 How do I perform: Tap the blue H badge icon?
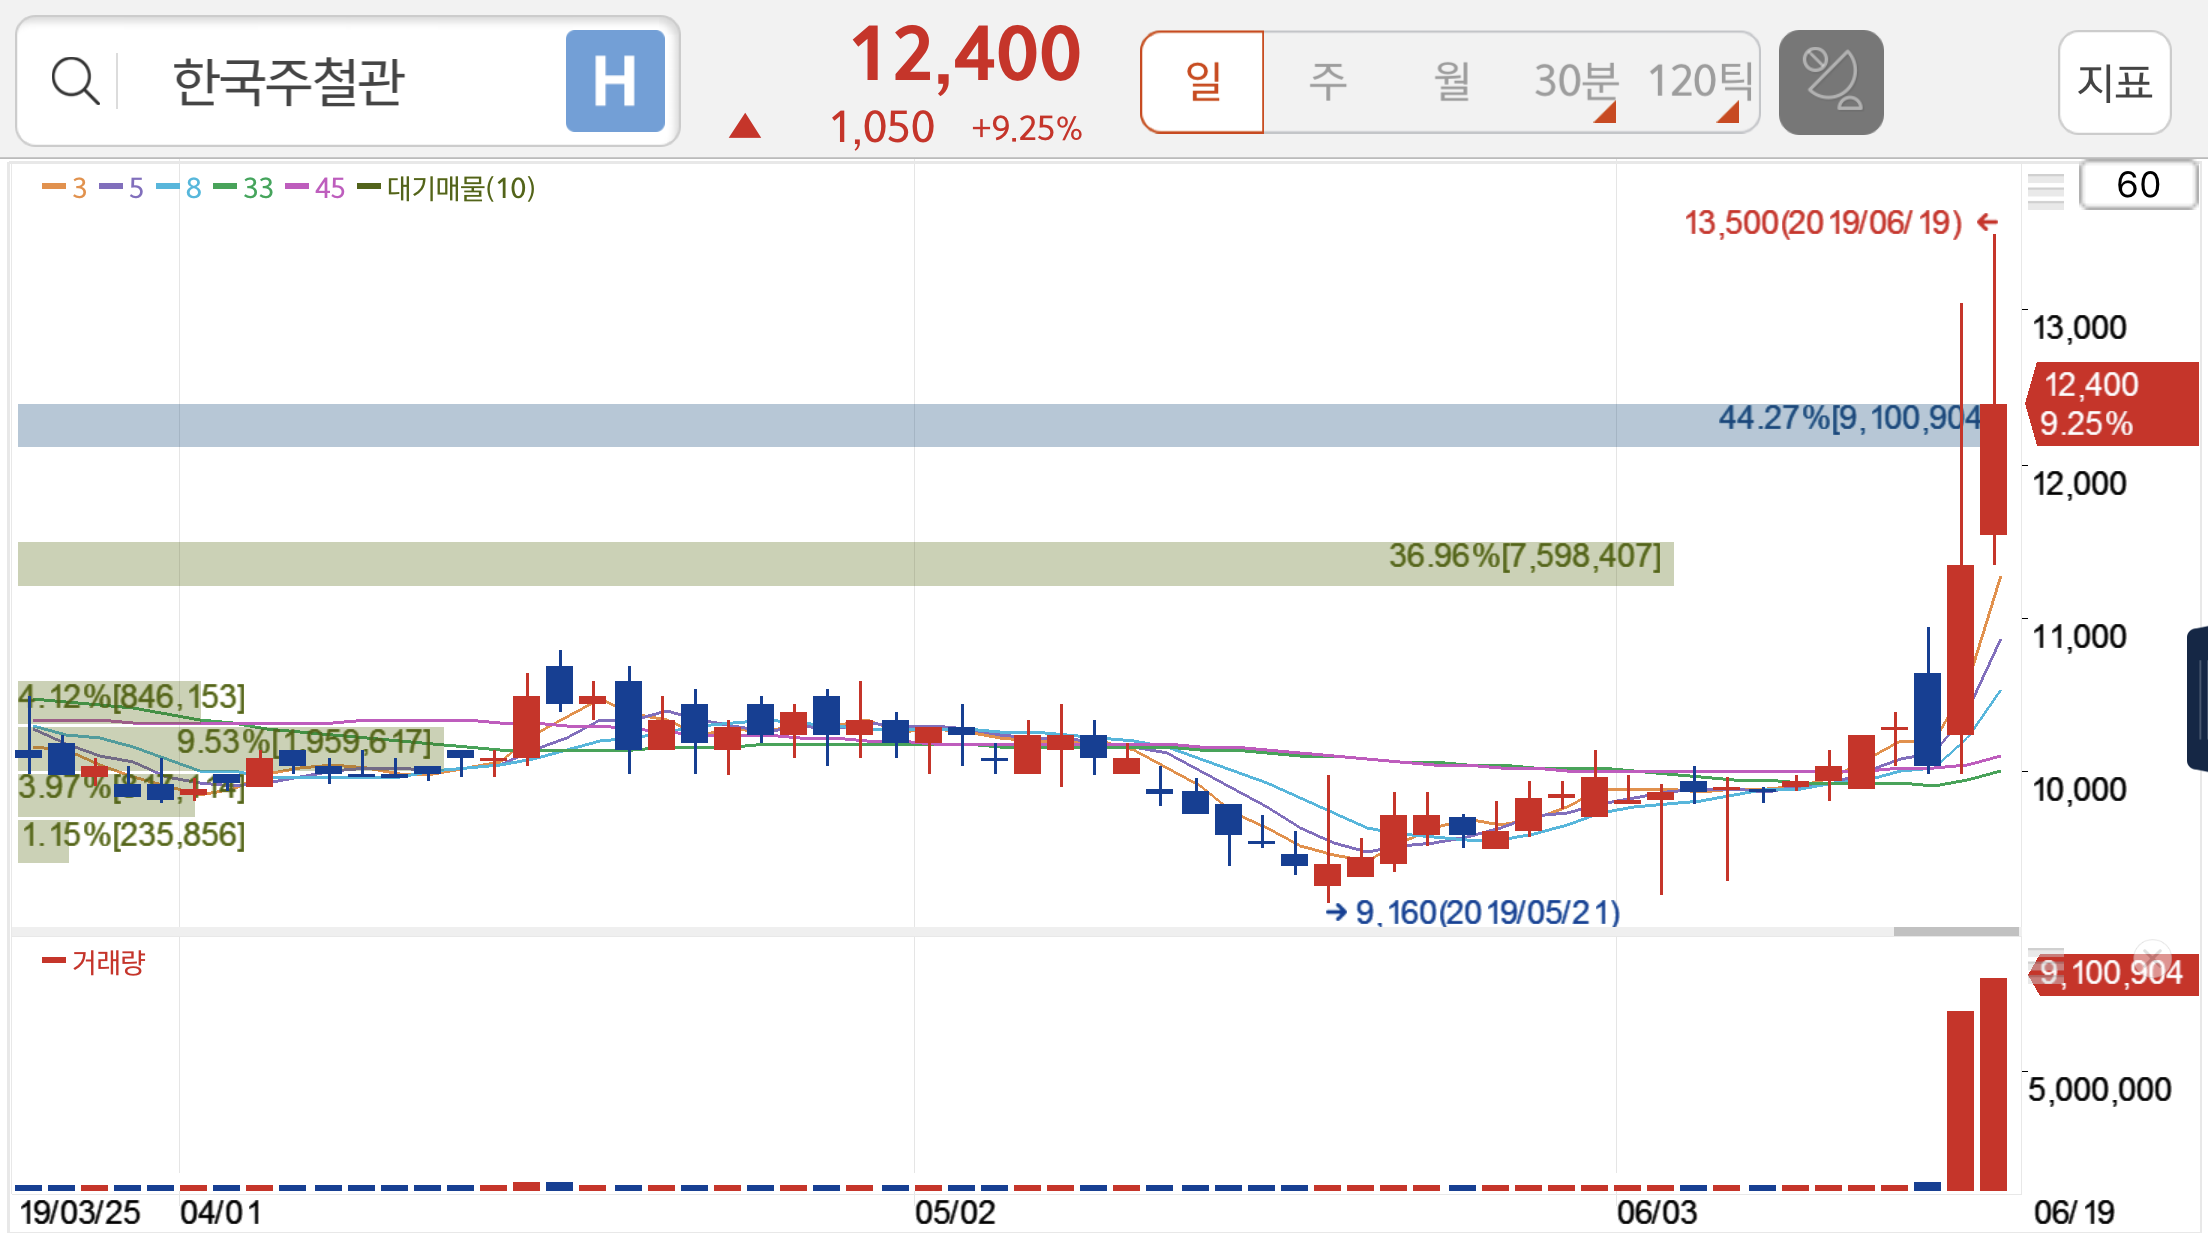(x=615, y=81)
